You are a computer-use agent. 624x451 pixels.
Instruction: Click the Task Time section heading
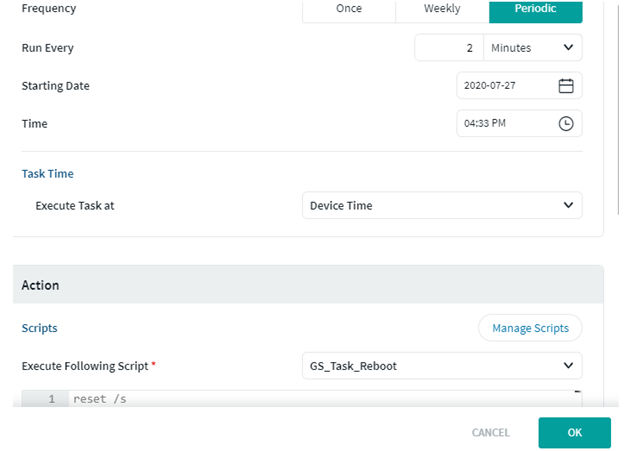pos(47,174)
